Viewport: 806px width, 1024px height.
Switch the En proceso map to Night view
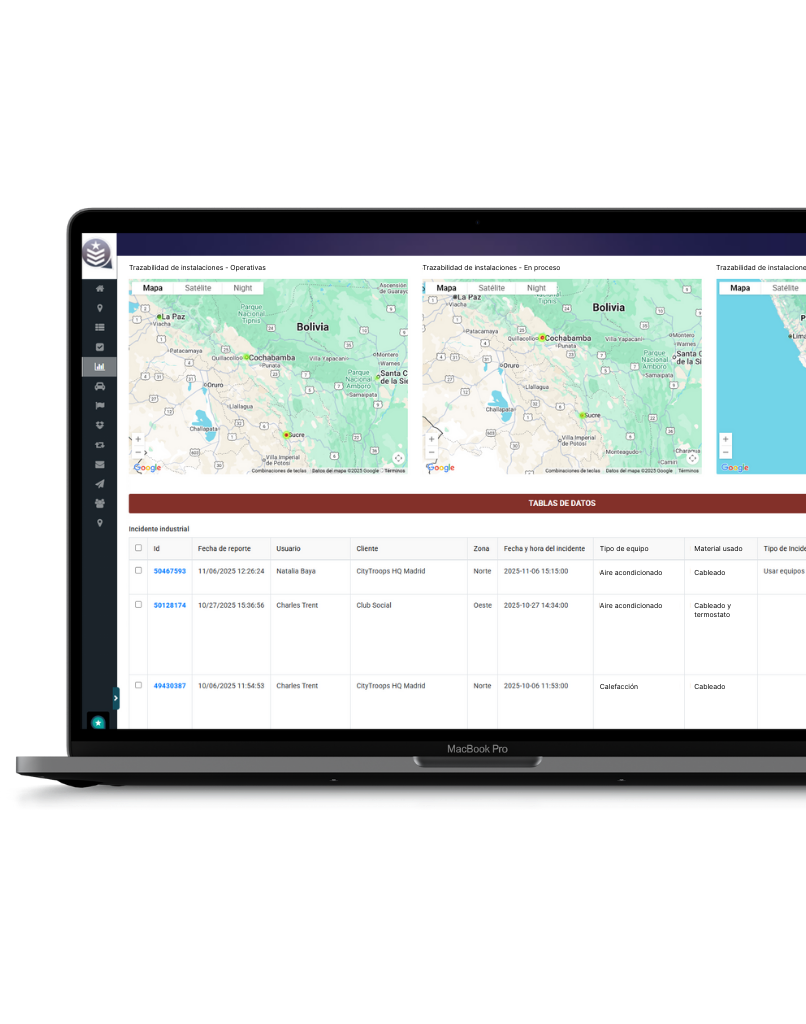coord(536,288)
